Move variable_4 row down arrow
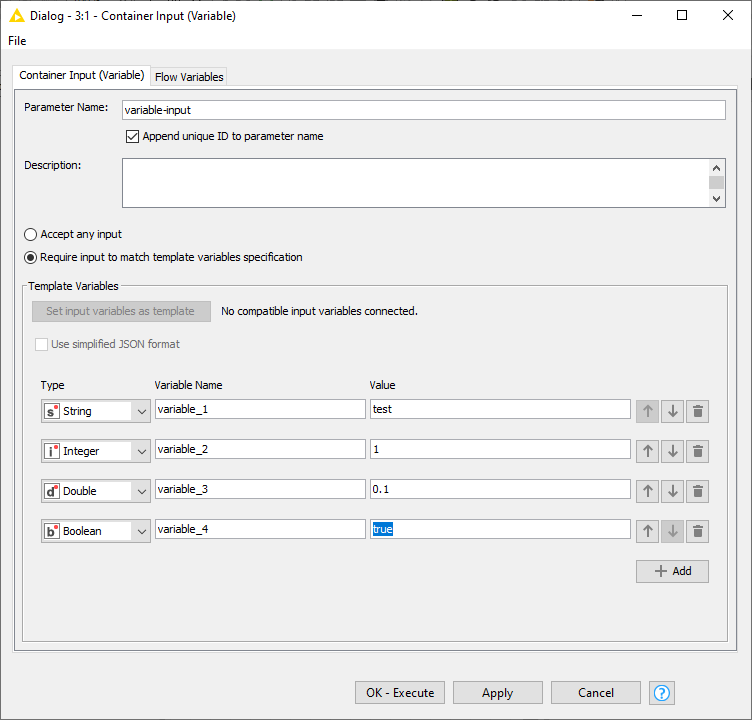 click(672, 531)
